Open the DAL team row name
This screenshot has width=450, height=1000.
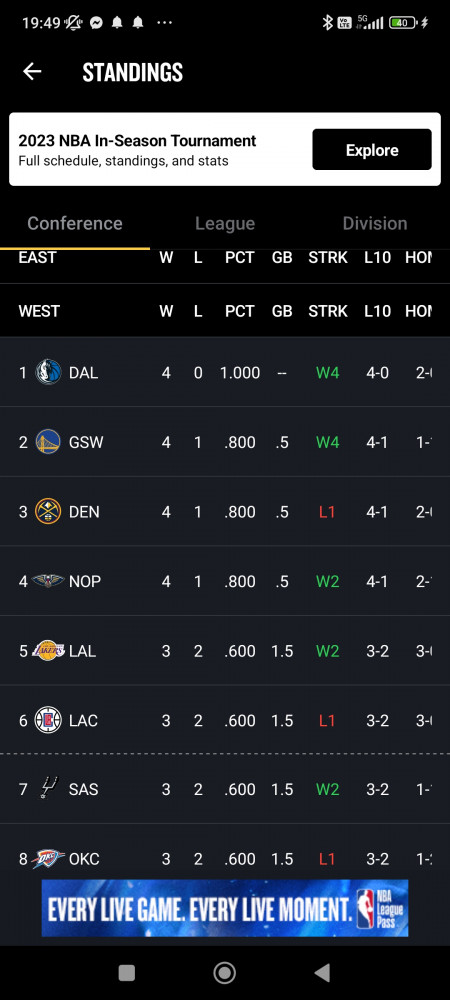tap(83, 372)
